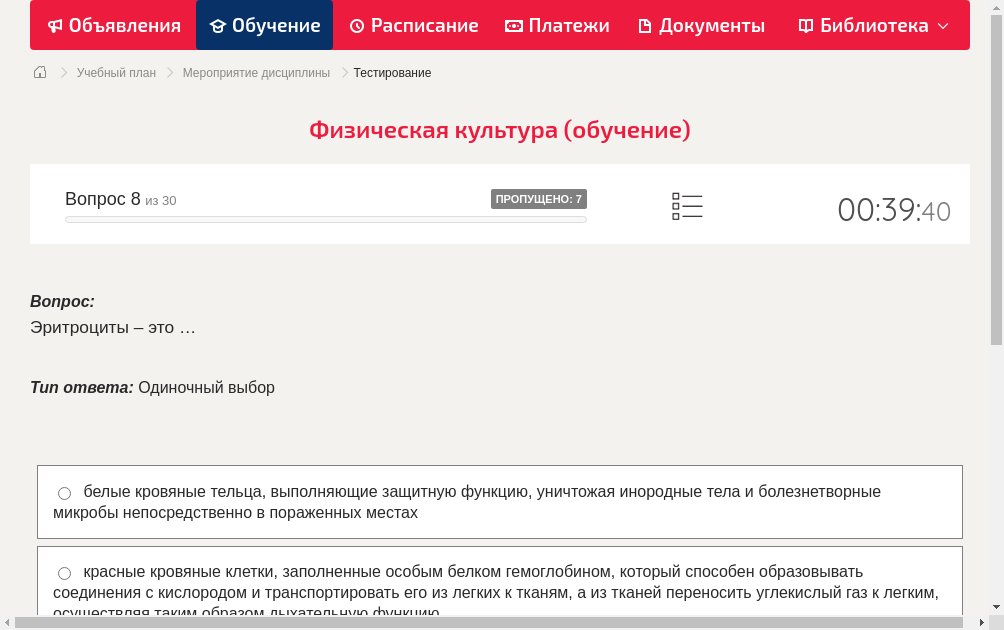The image size is (1004, 630).
Task: Click the 'Вопрос 8 из 30' label
Action: pos(120,199)
